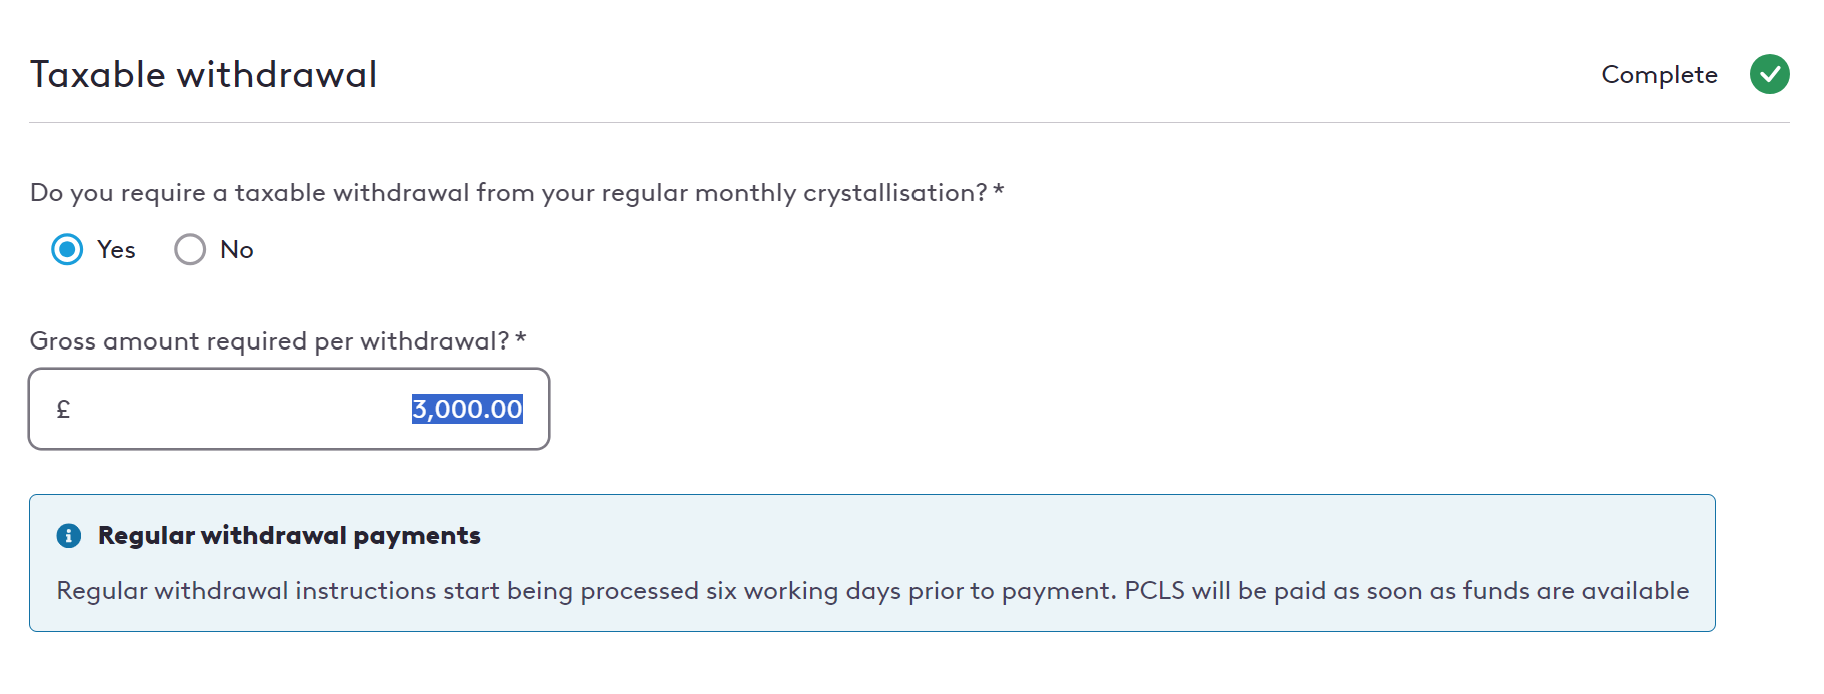Click the green Complete checkmark icon

coord(1769,74)
